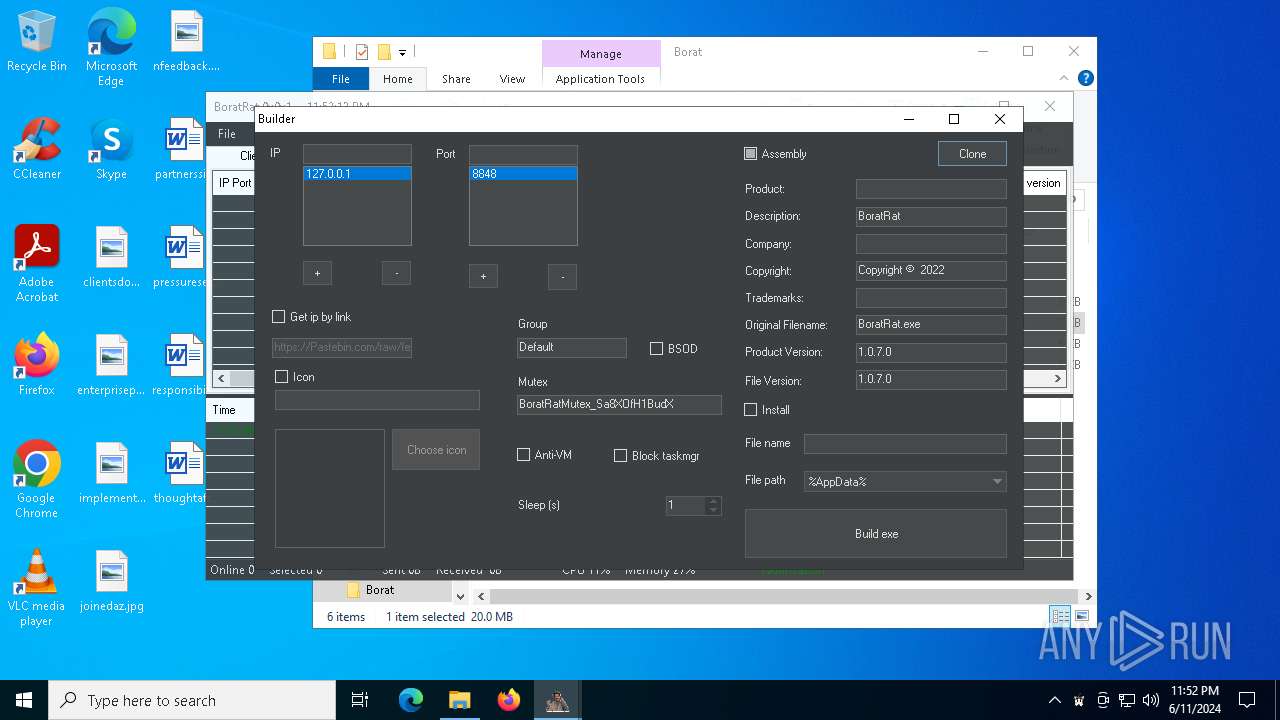The width and height of the screenshot is (1280, 720).
Task: Expand the Explorer ribbon chevron
Action: pyautogui.click(x=1066, y=78)
